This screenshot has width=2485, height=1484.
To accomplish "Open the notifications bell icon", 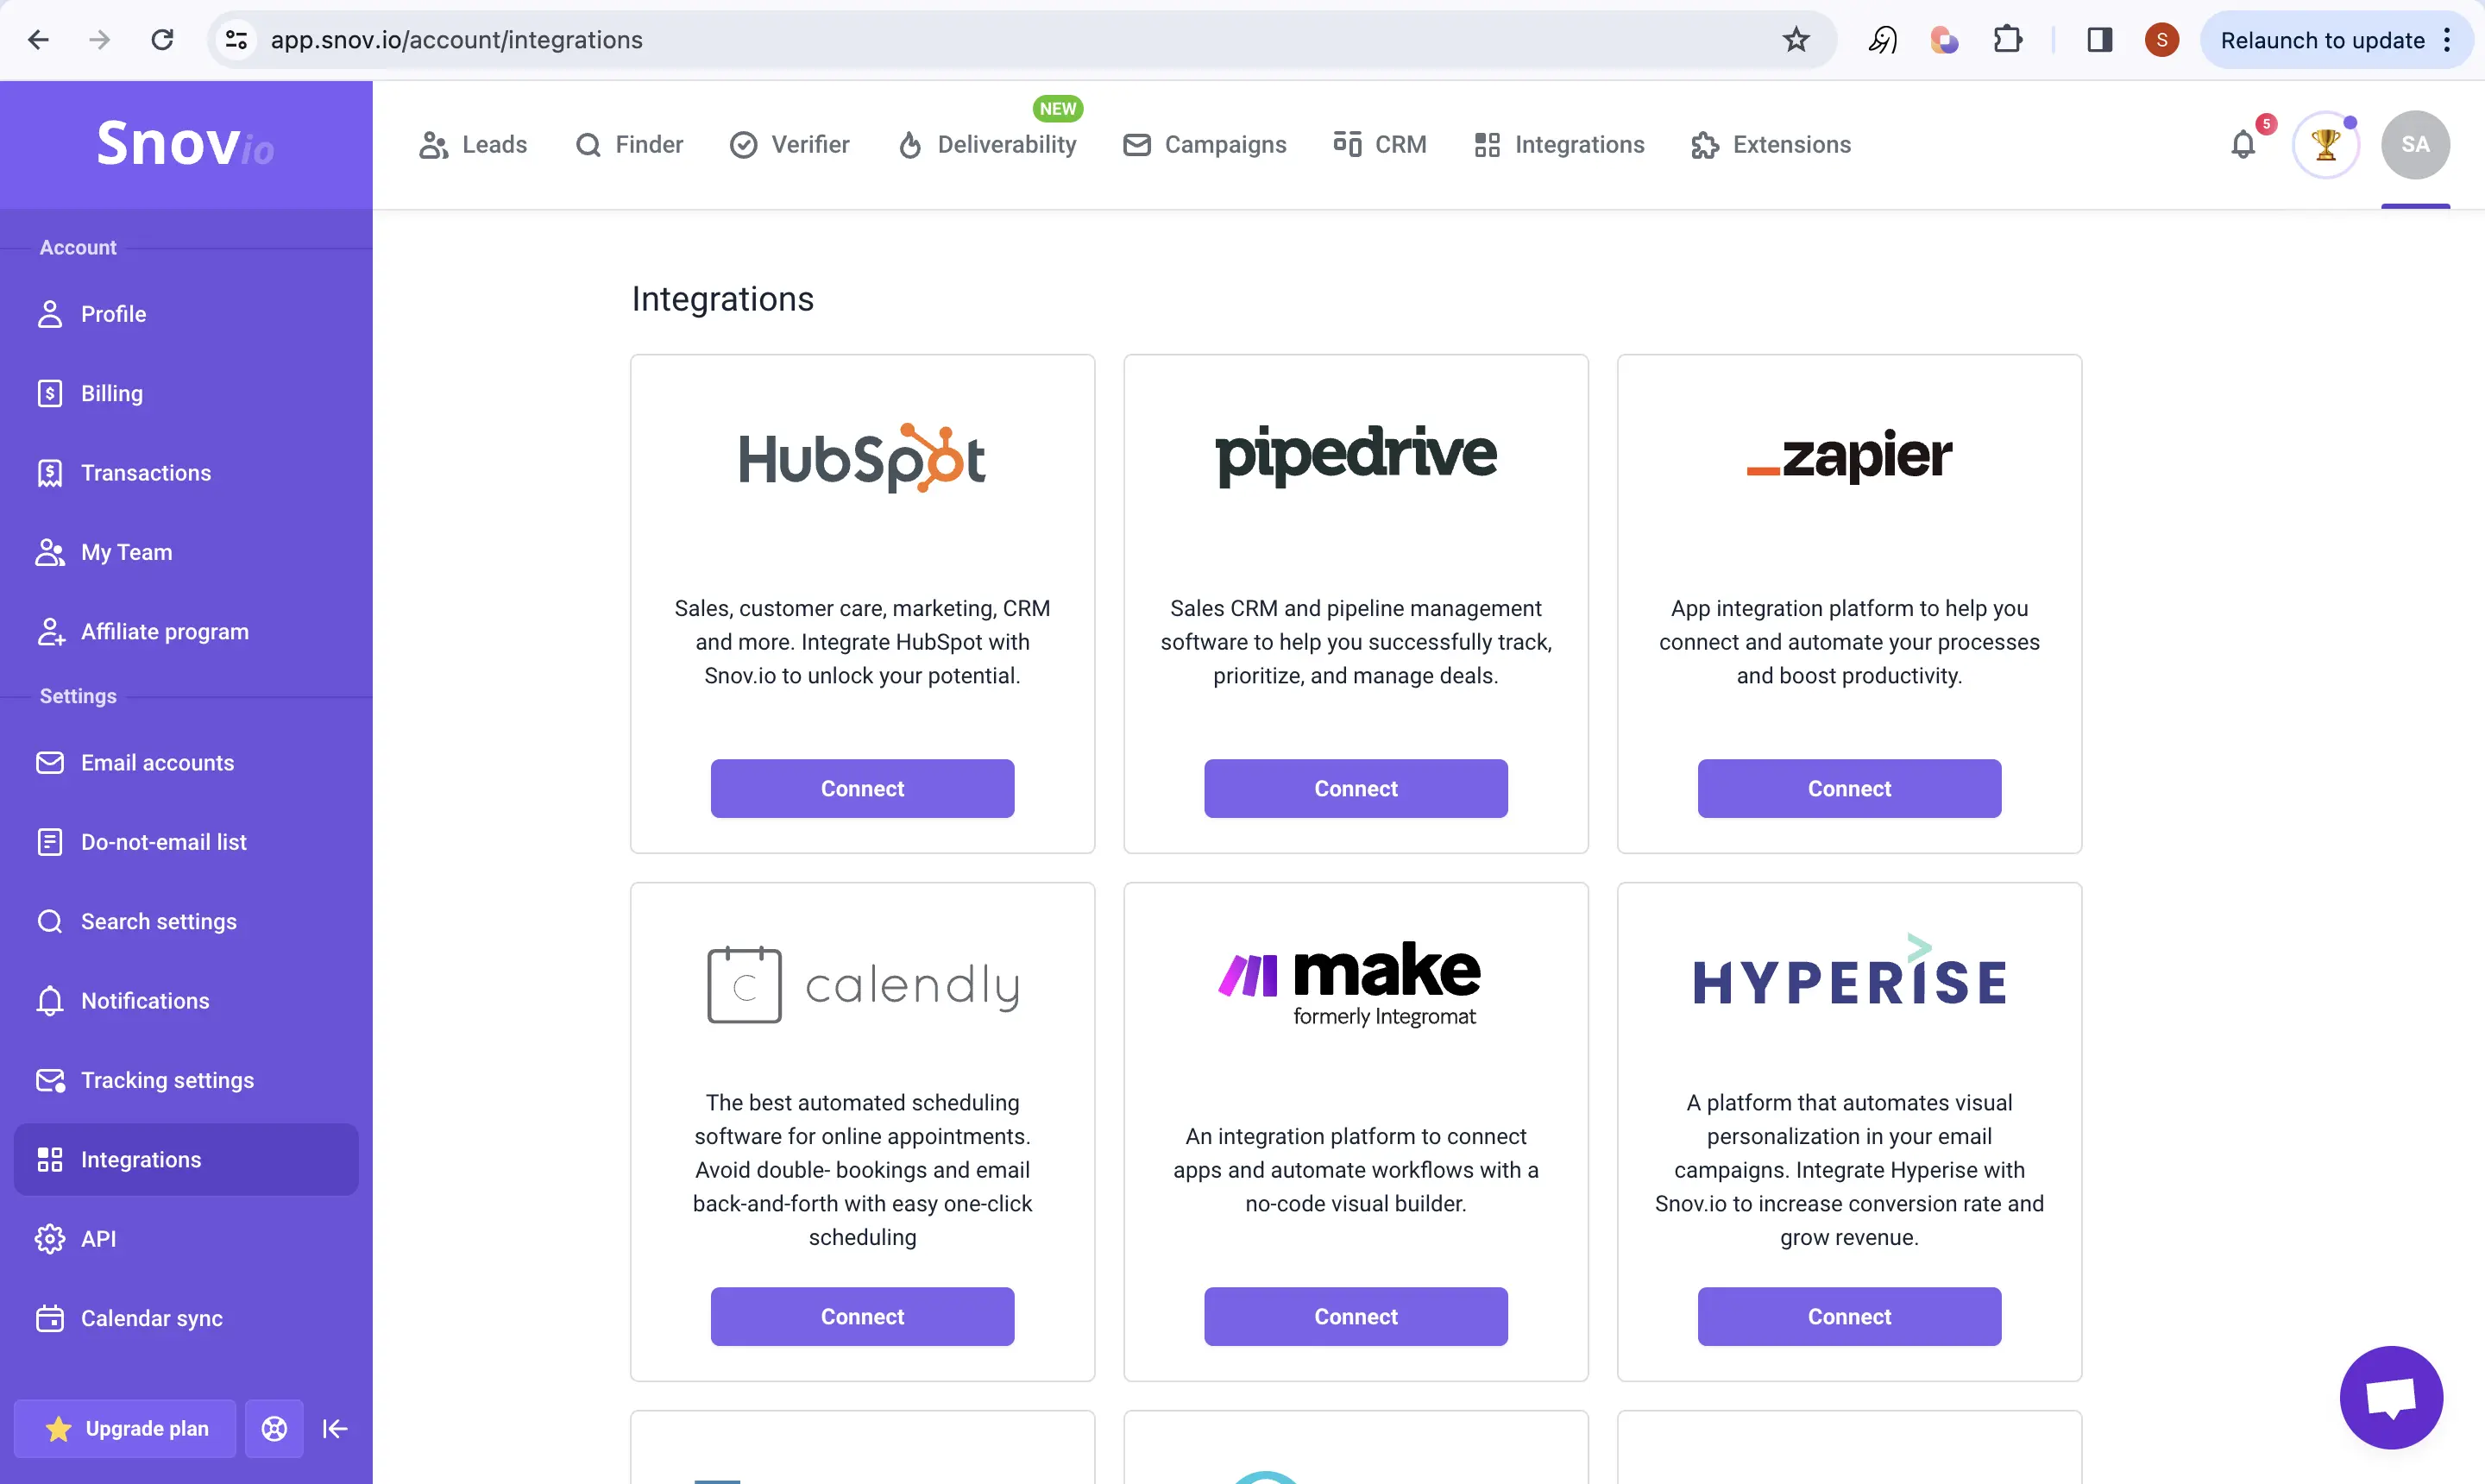I will pos(2243,145).
